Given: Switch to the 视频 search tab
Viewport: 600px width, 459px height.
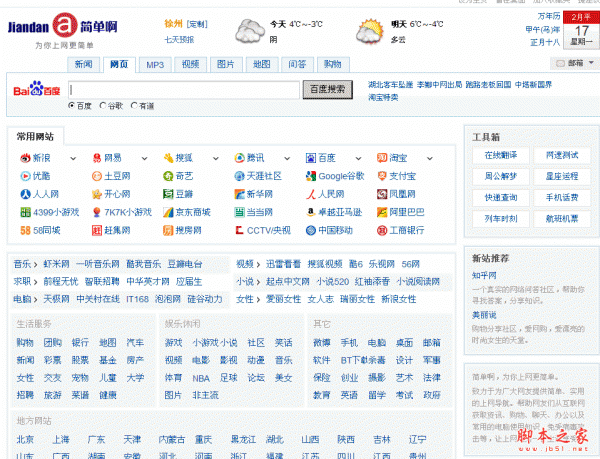Looking at the screenshot, I should (191, 64).
